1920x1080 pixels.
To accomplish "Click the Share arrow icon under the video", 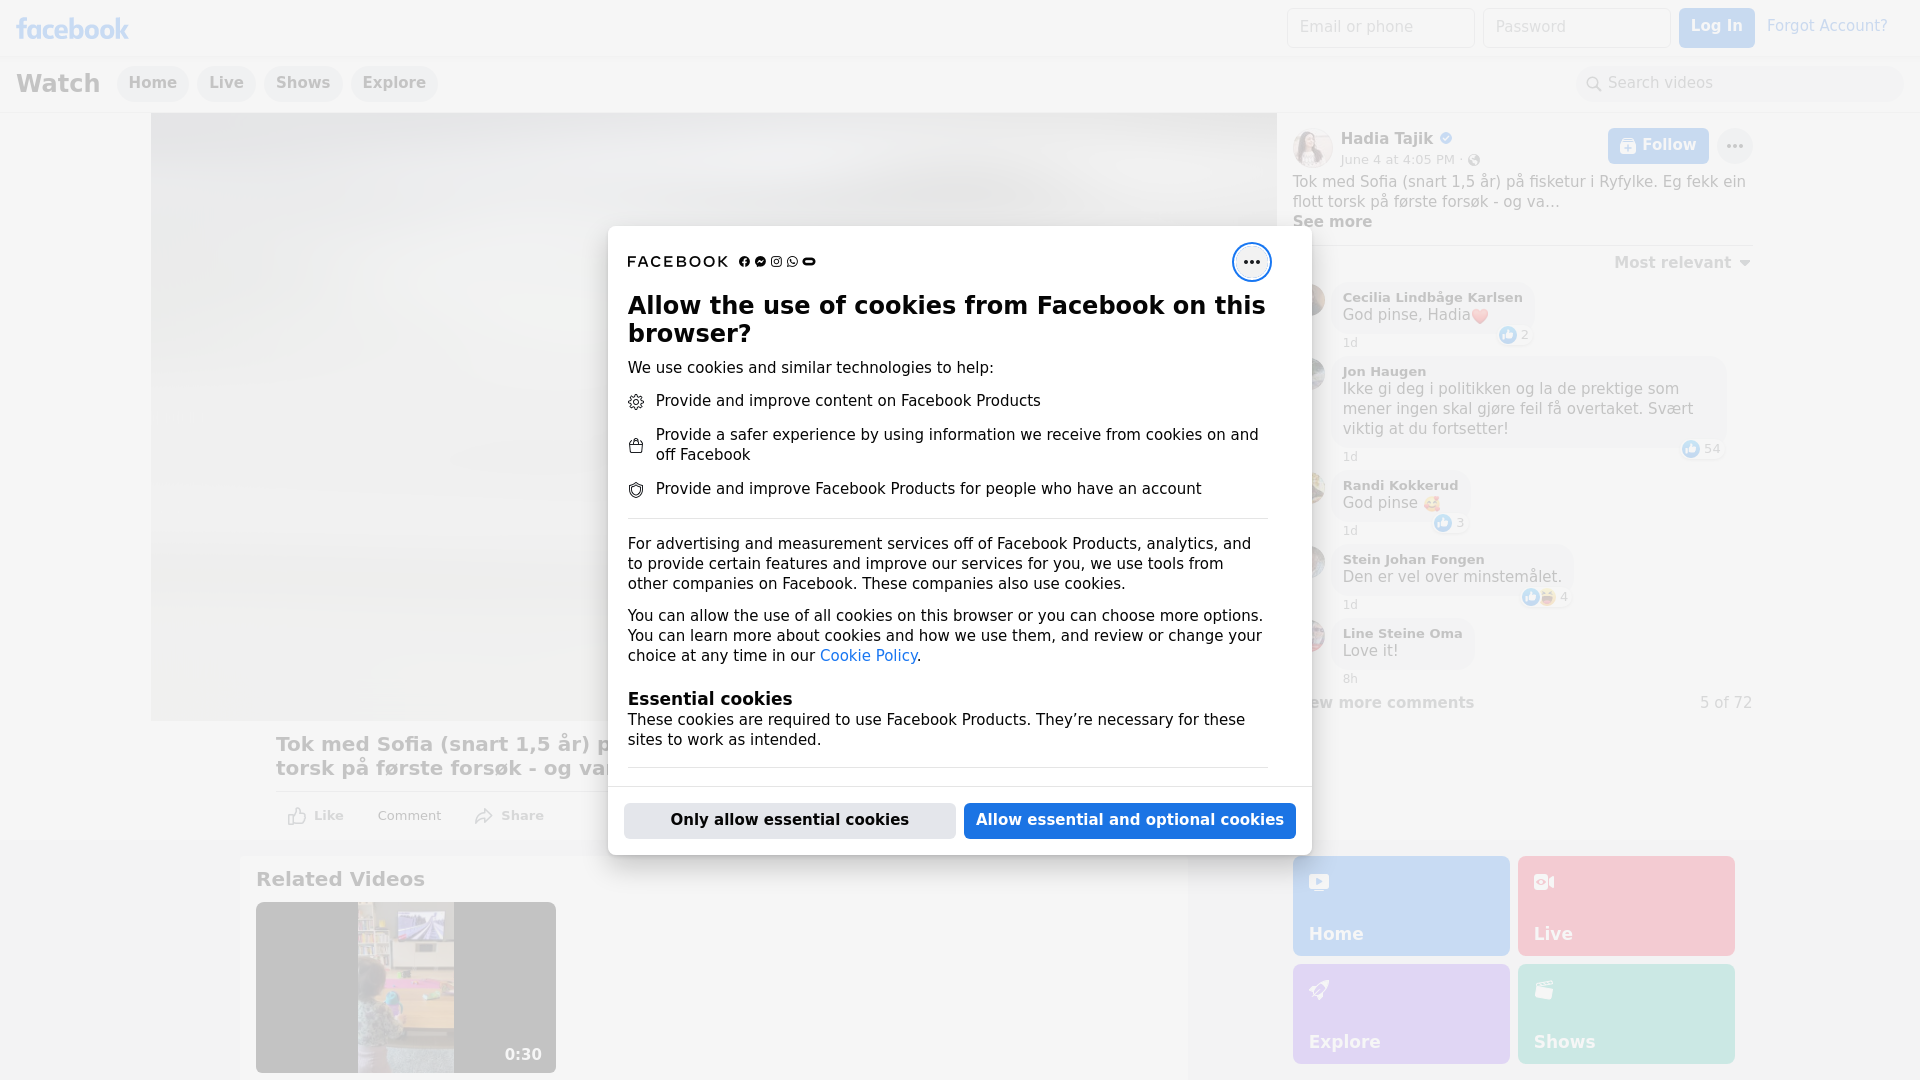I will pos(484,816).
